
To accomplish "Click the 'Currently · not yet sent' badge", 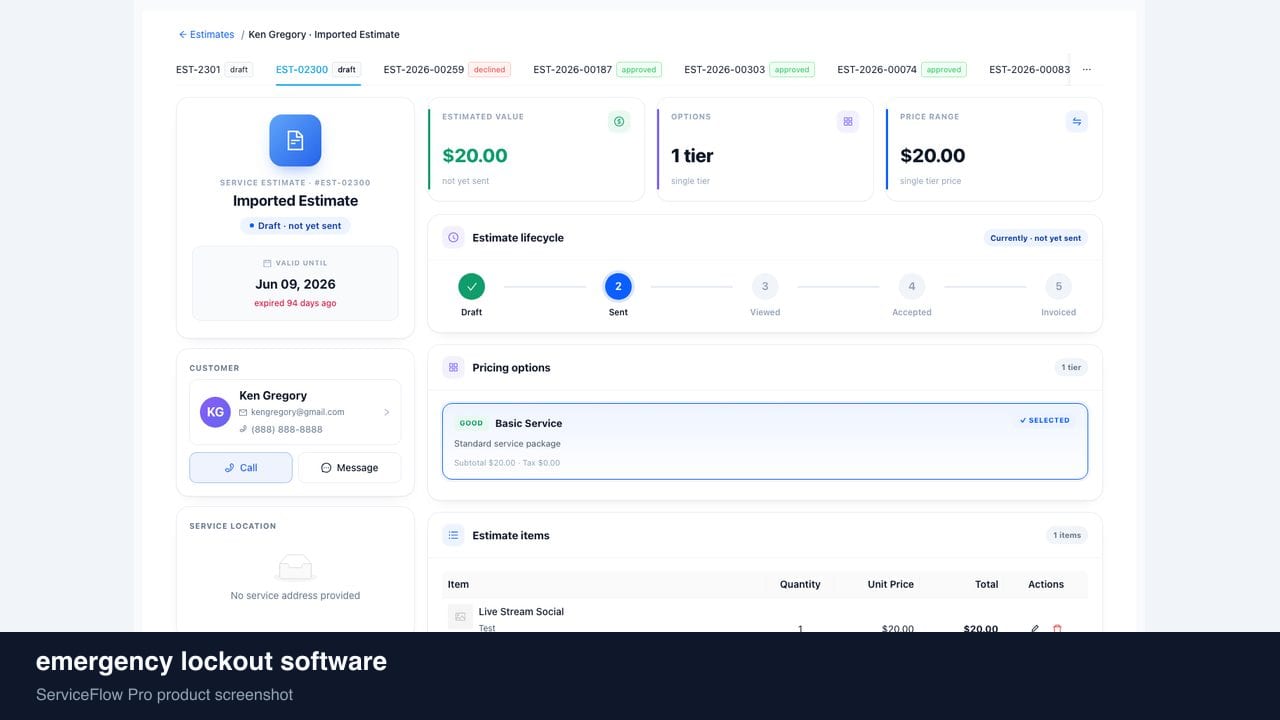I will pos(1035,238).
